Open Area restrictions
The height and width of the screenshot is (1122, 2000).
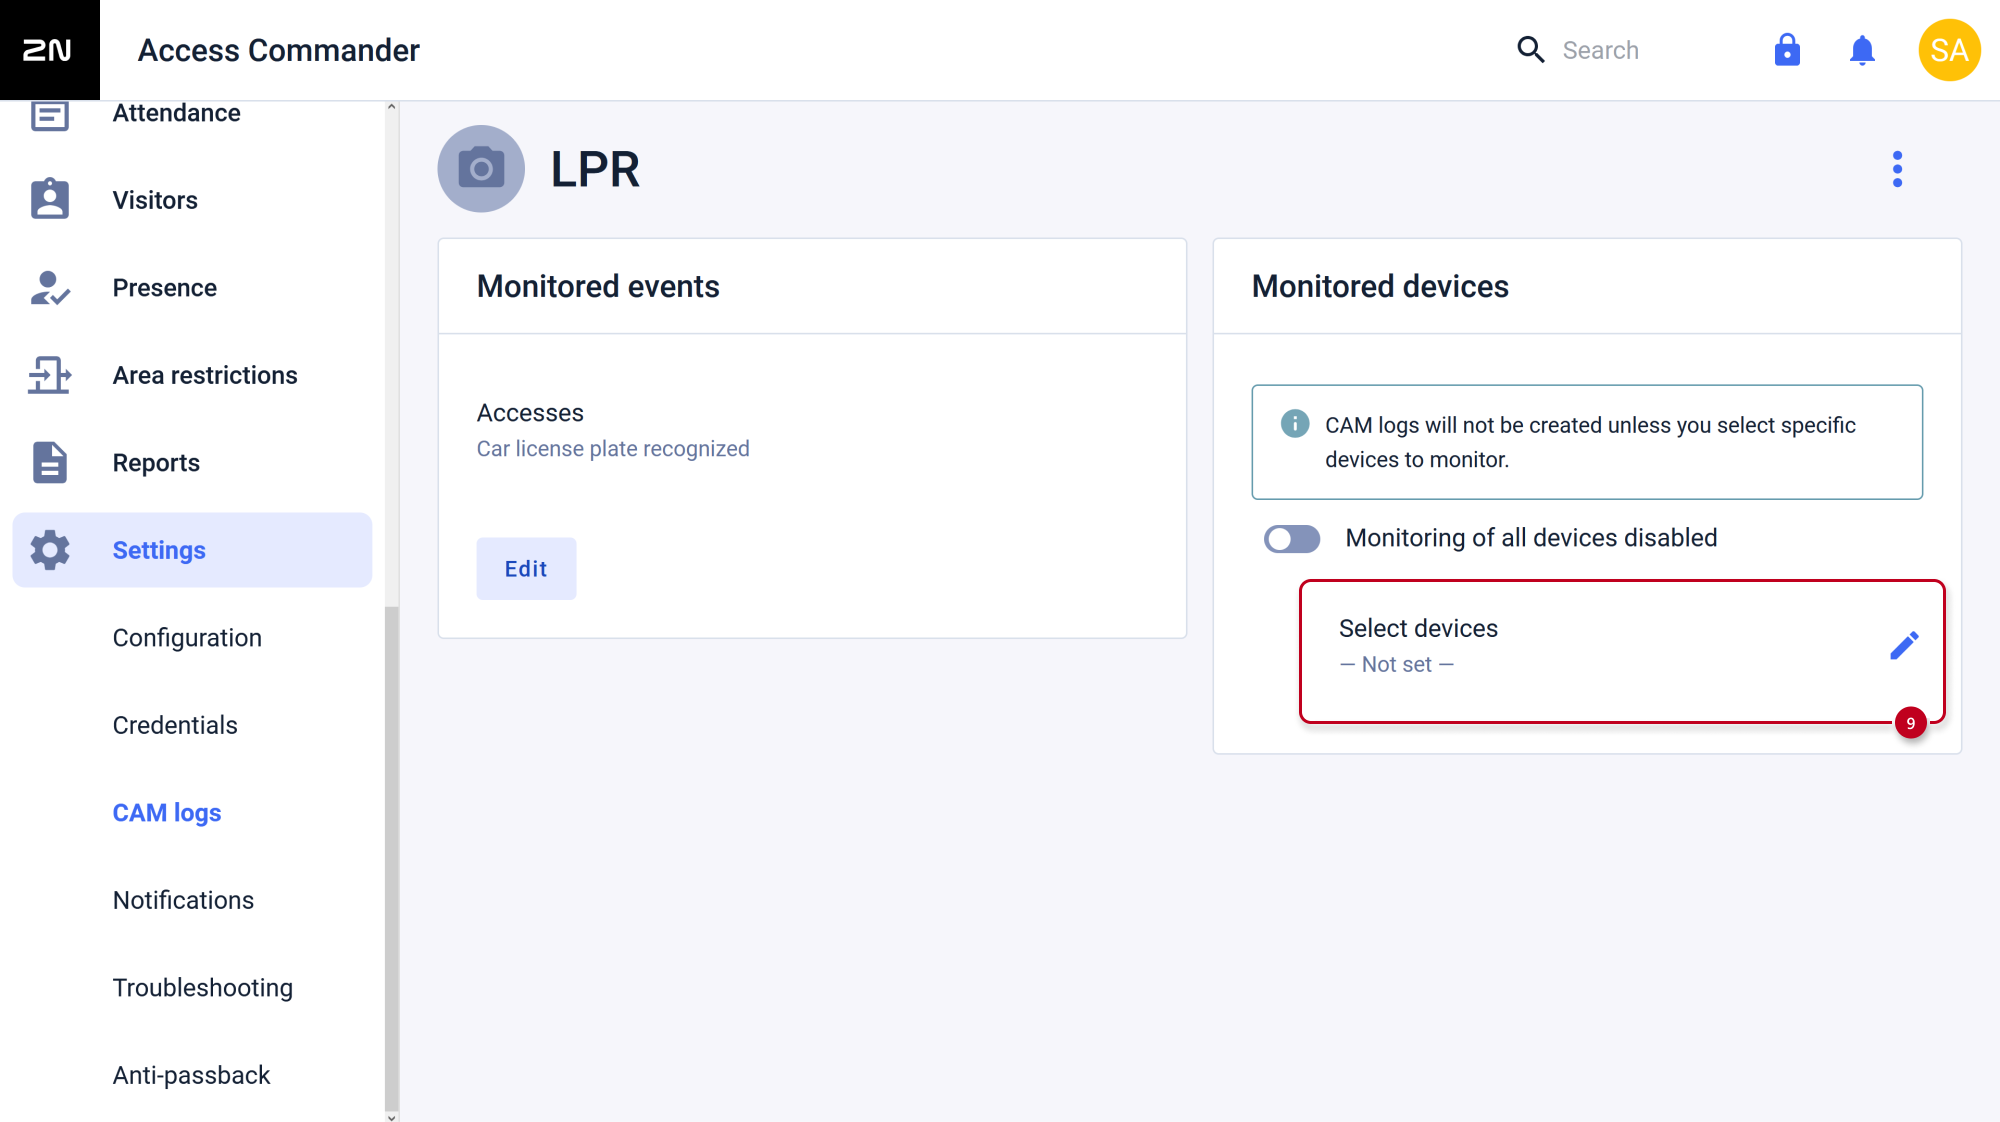coord(205,375)
